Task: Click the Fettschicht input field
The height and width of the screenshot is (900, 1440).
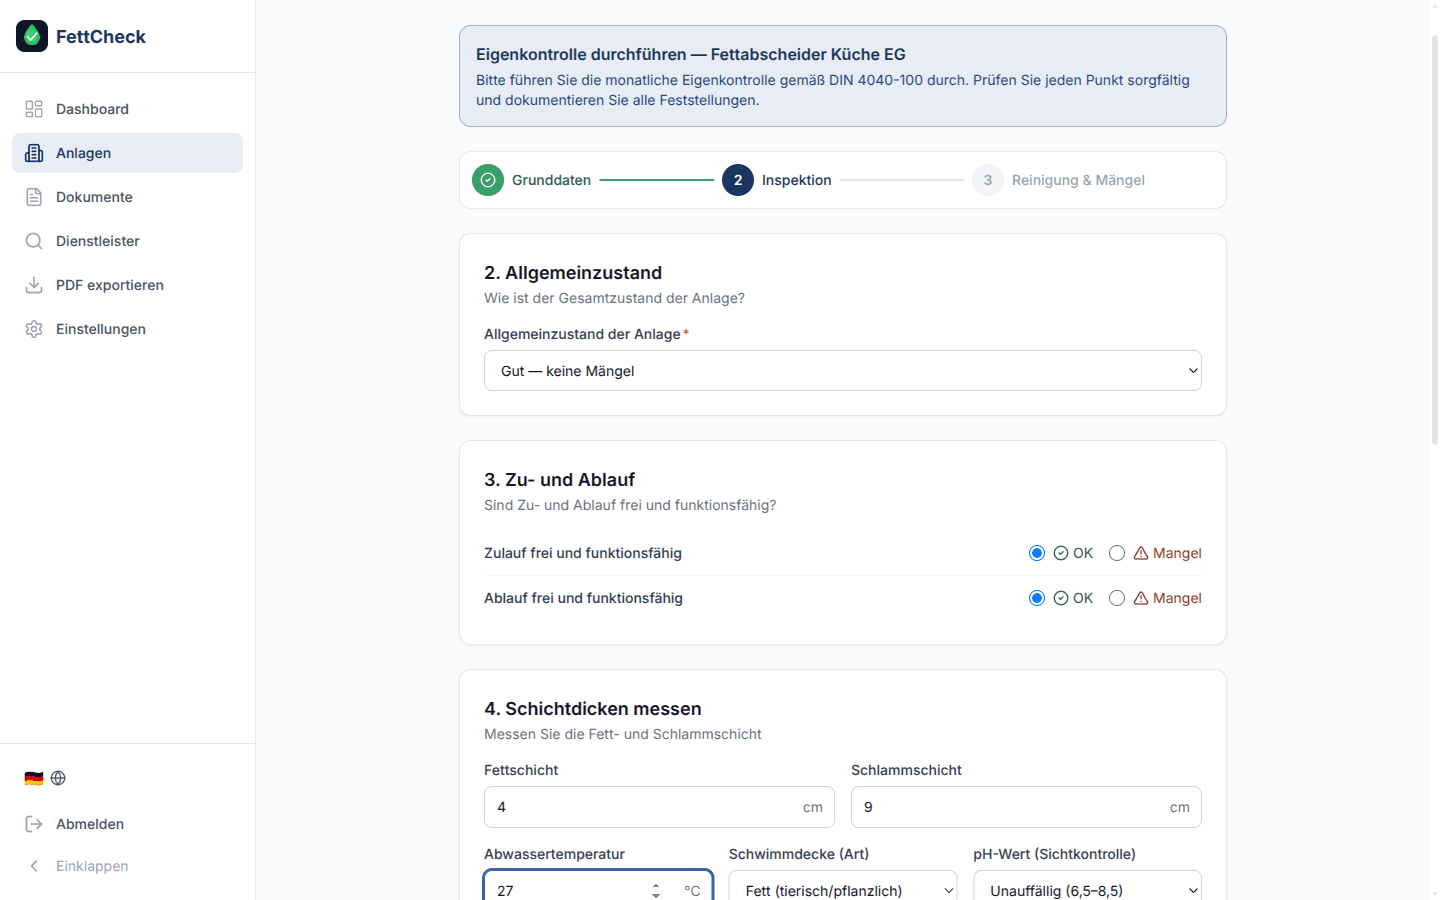Action: (659, 807)
